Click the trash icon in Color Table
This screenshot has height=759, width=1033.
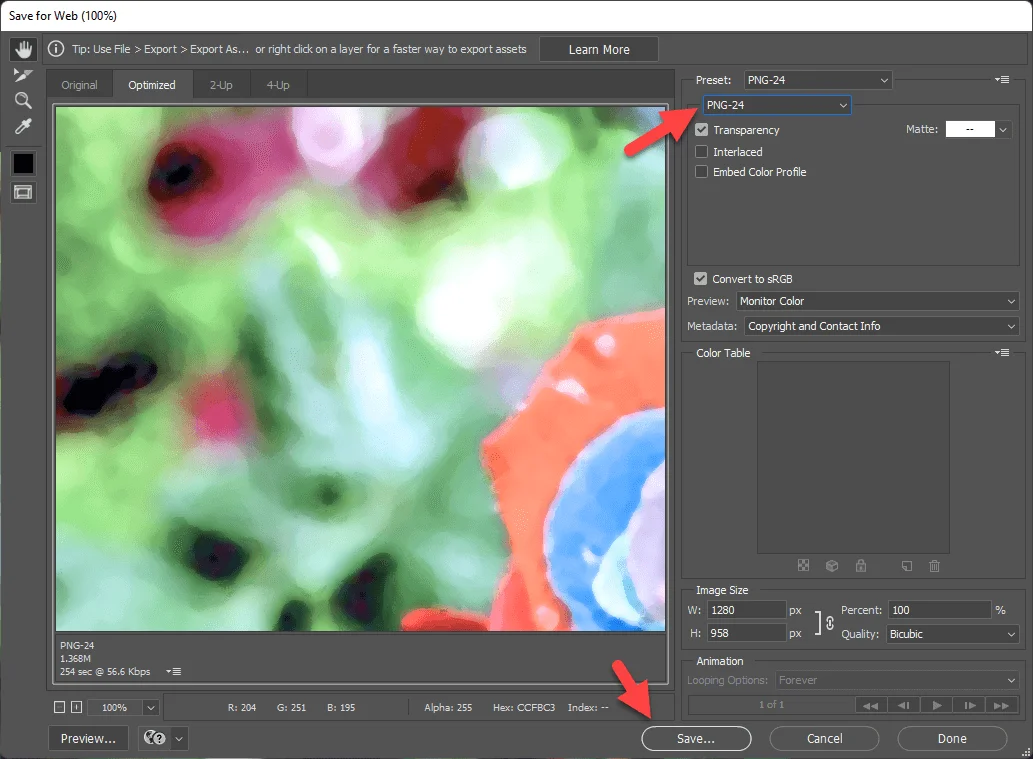(x=934, y=565)
